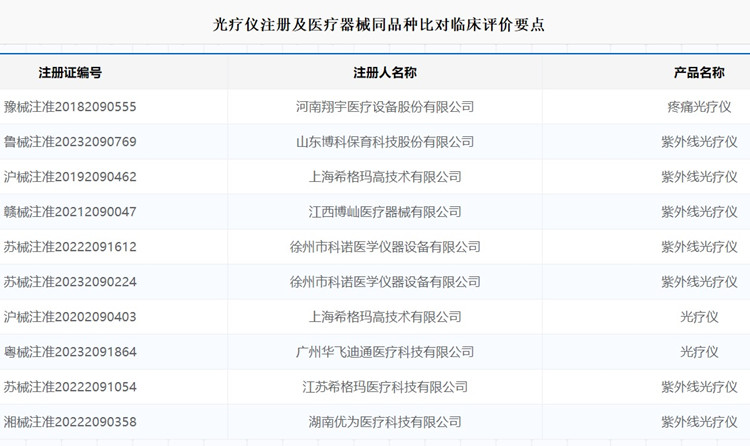Select registration number 粤械注准20232091864
Viewport: 750px width, 446px height.
(70, 352)
